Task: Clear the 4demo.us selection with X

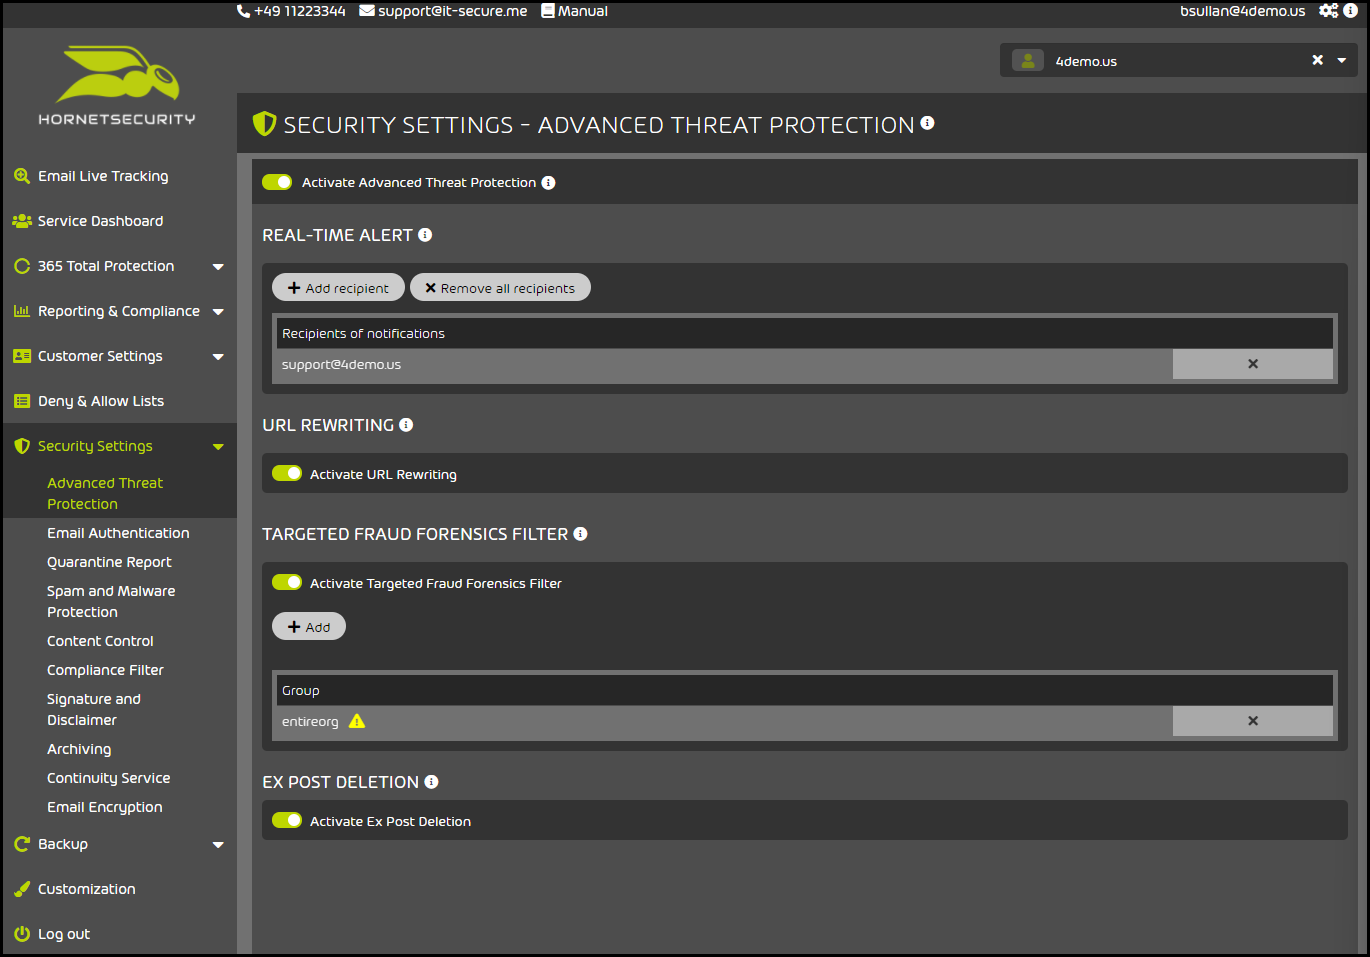Action: coord(1318,60)
